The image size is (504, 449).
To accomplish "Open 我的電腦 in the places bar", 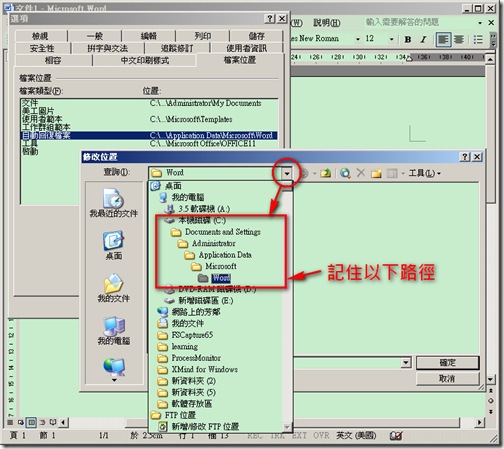I will pyautogui.click(x=113, y=331).
